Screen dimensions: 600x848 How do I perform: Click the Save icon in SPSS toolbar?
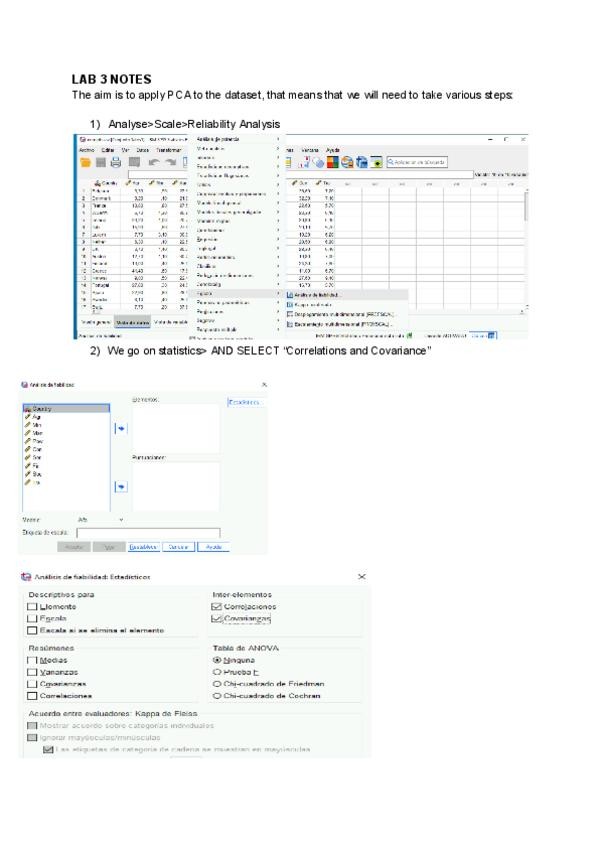click(101, 162)
